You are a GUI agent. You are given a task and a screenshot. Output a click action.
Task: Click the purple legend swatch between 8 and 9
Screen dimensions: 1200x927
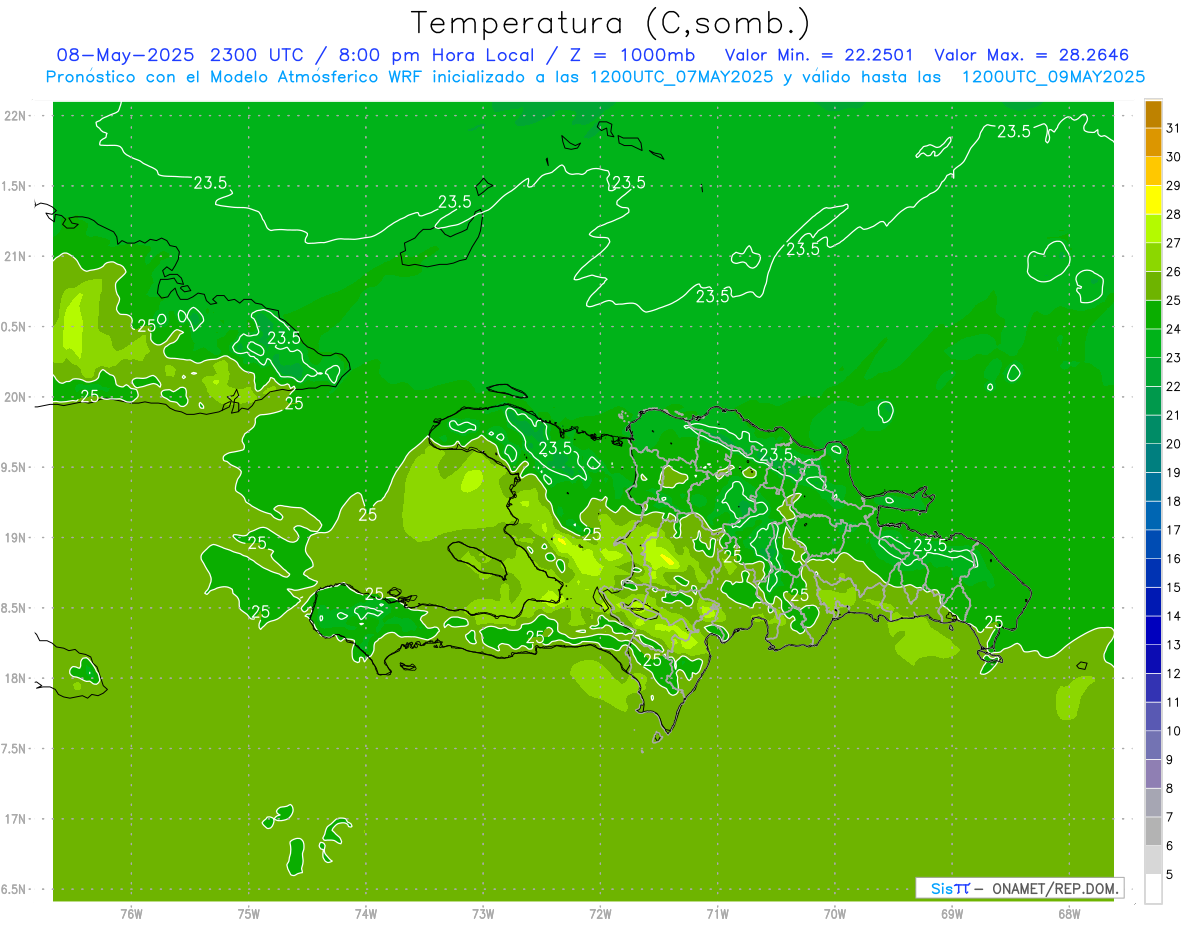coord(1153,774)
